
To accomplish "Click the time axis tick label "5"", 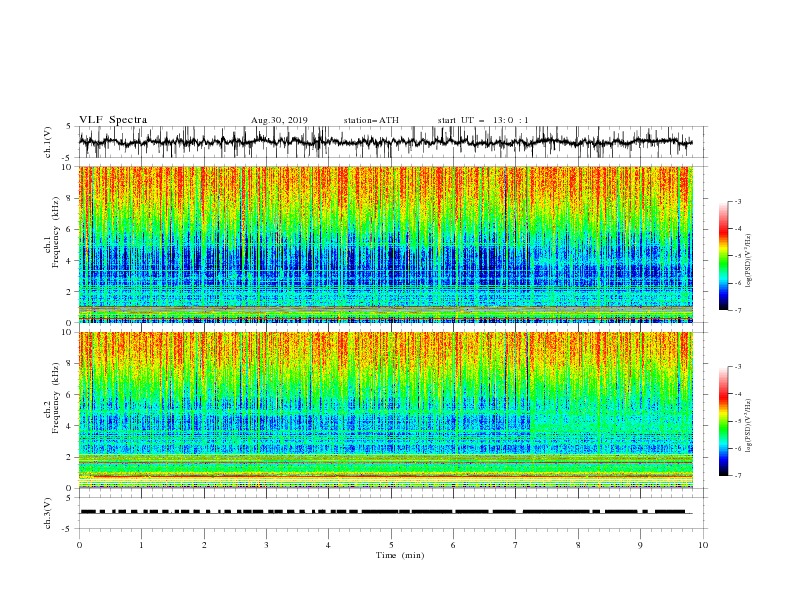I will tap(391, 545).
